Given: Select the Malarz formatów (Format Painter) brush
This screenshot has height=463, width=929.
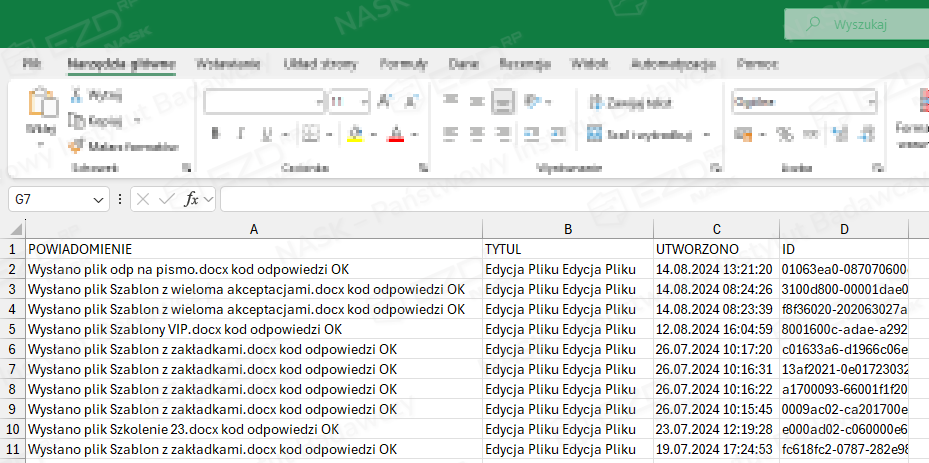Looking at the screenshot, I should (x=78, y=146).
